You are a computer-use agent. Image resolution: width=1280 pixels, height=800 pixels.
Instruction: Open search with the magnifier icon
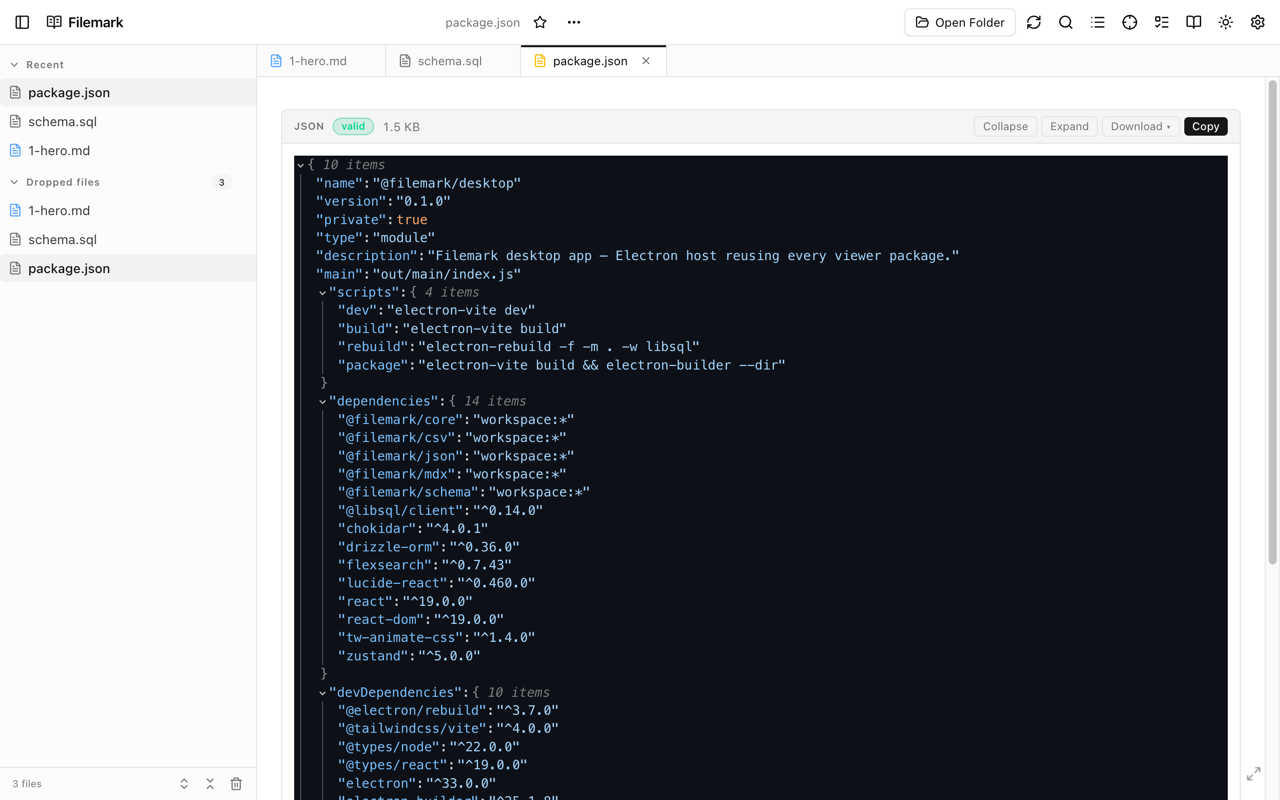1066,22
